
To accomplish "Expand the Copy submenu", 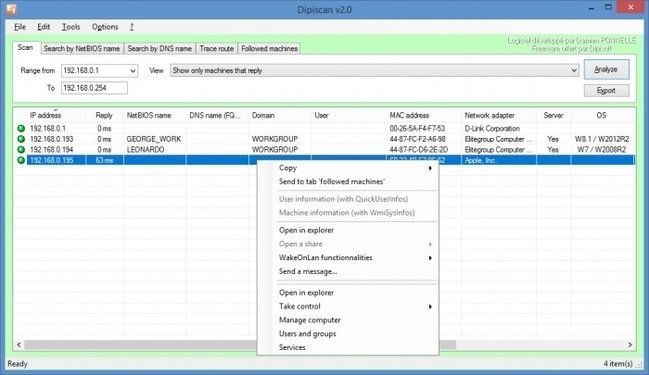I will [348, 168].
